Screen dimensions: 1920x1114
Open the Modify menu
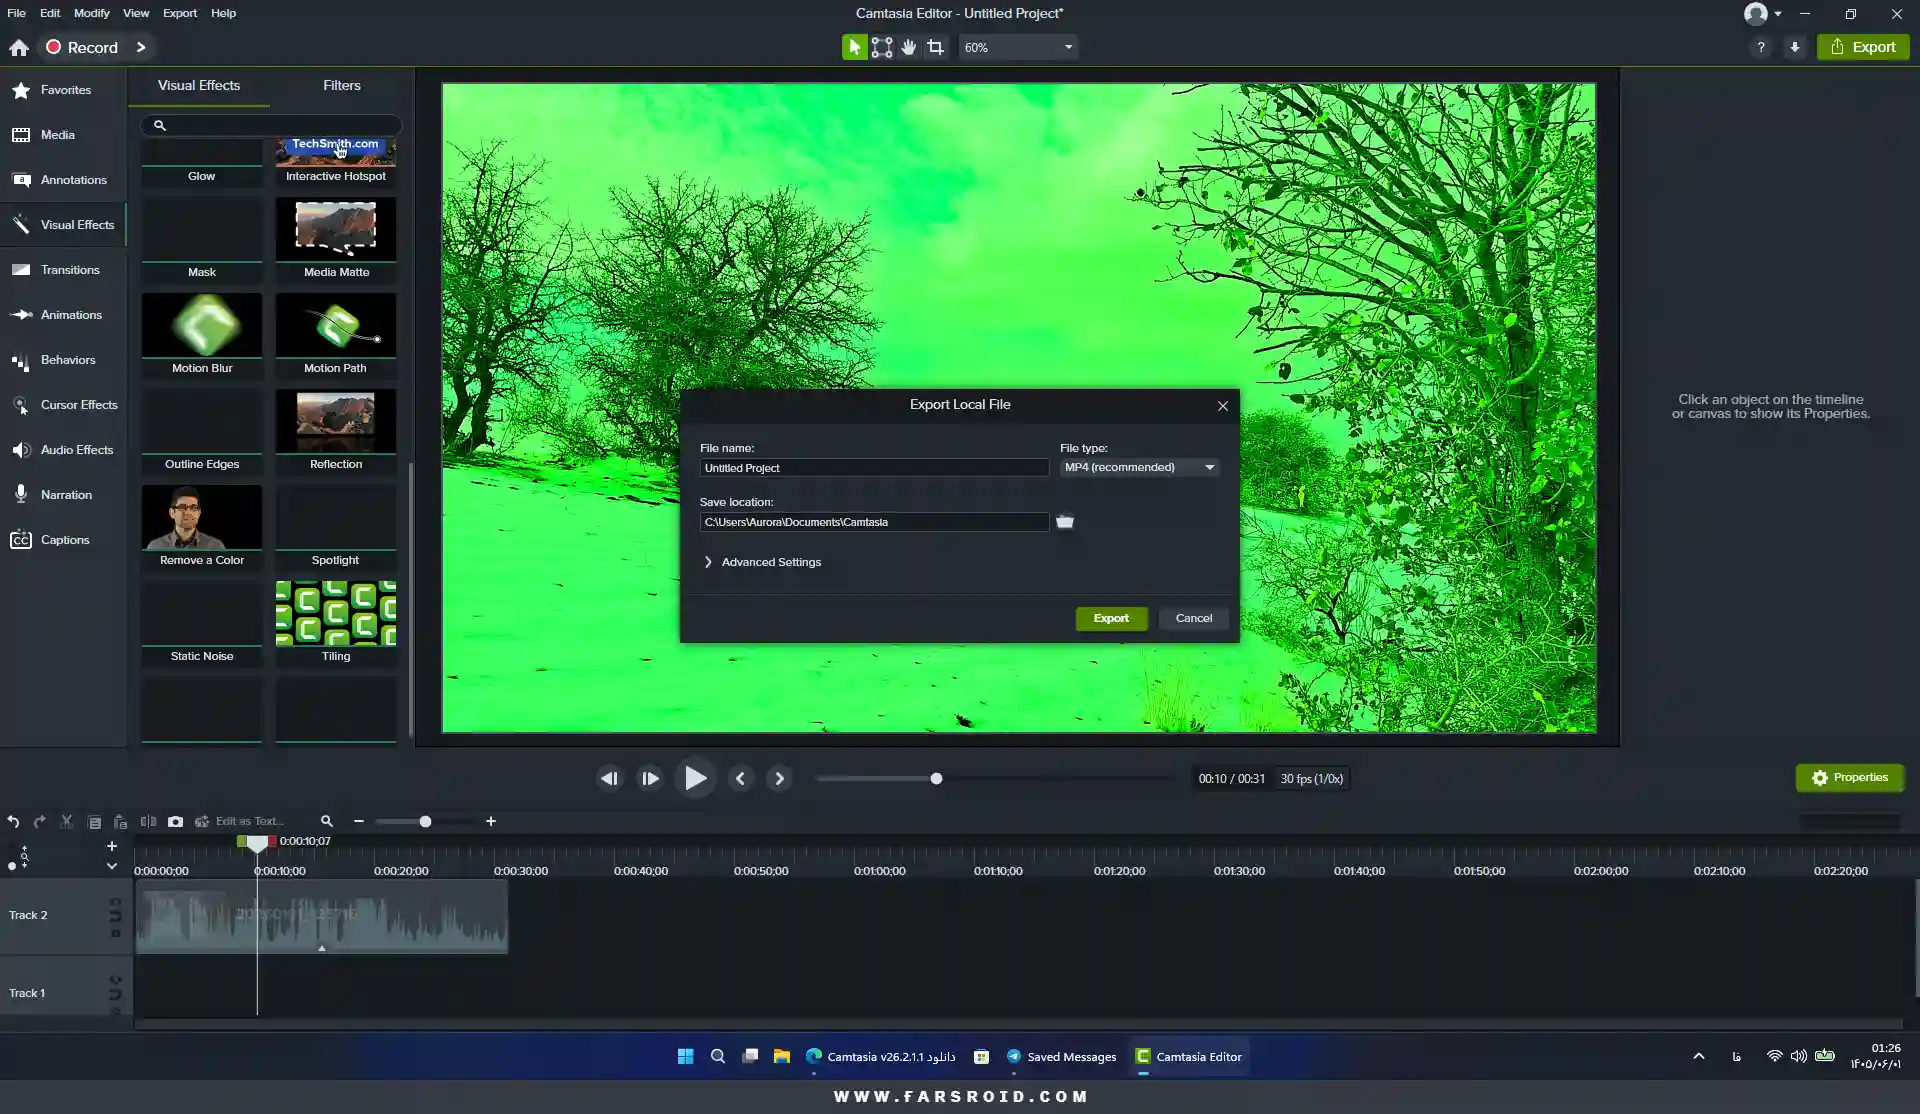click(x=91, y=13)
